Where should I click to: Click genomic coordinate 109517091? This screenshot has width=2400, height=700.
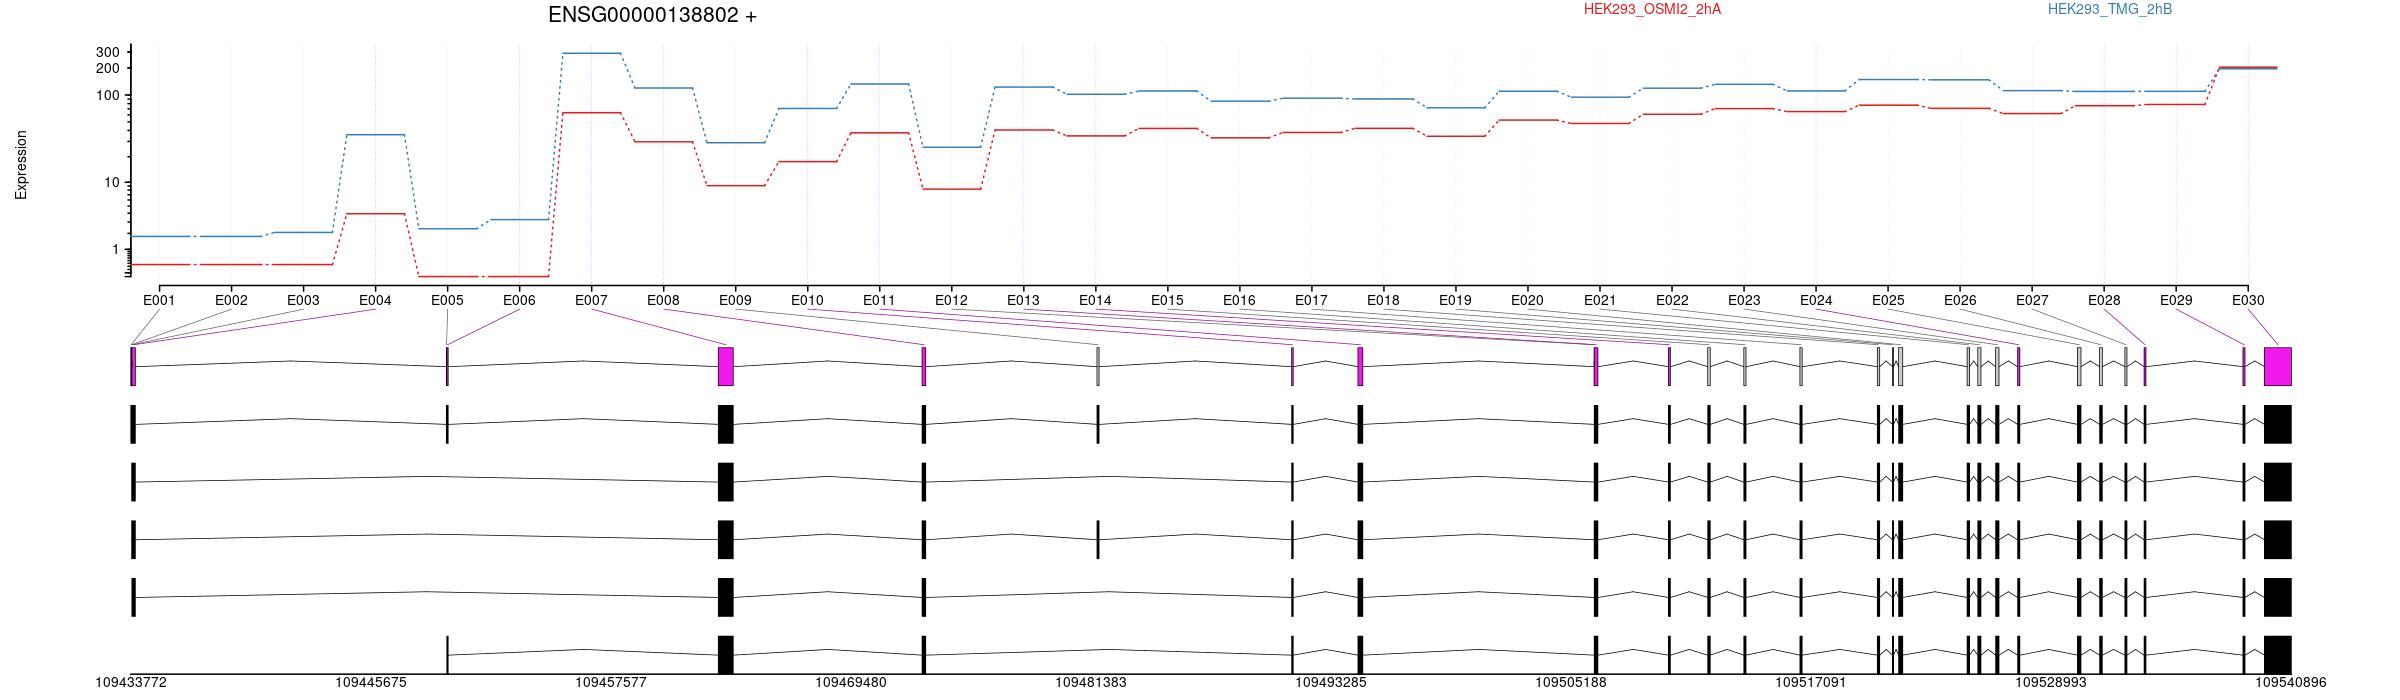tap(1811, 683)
